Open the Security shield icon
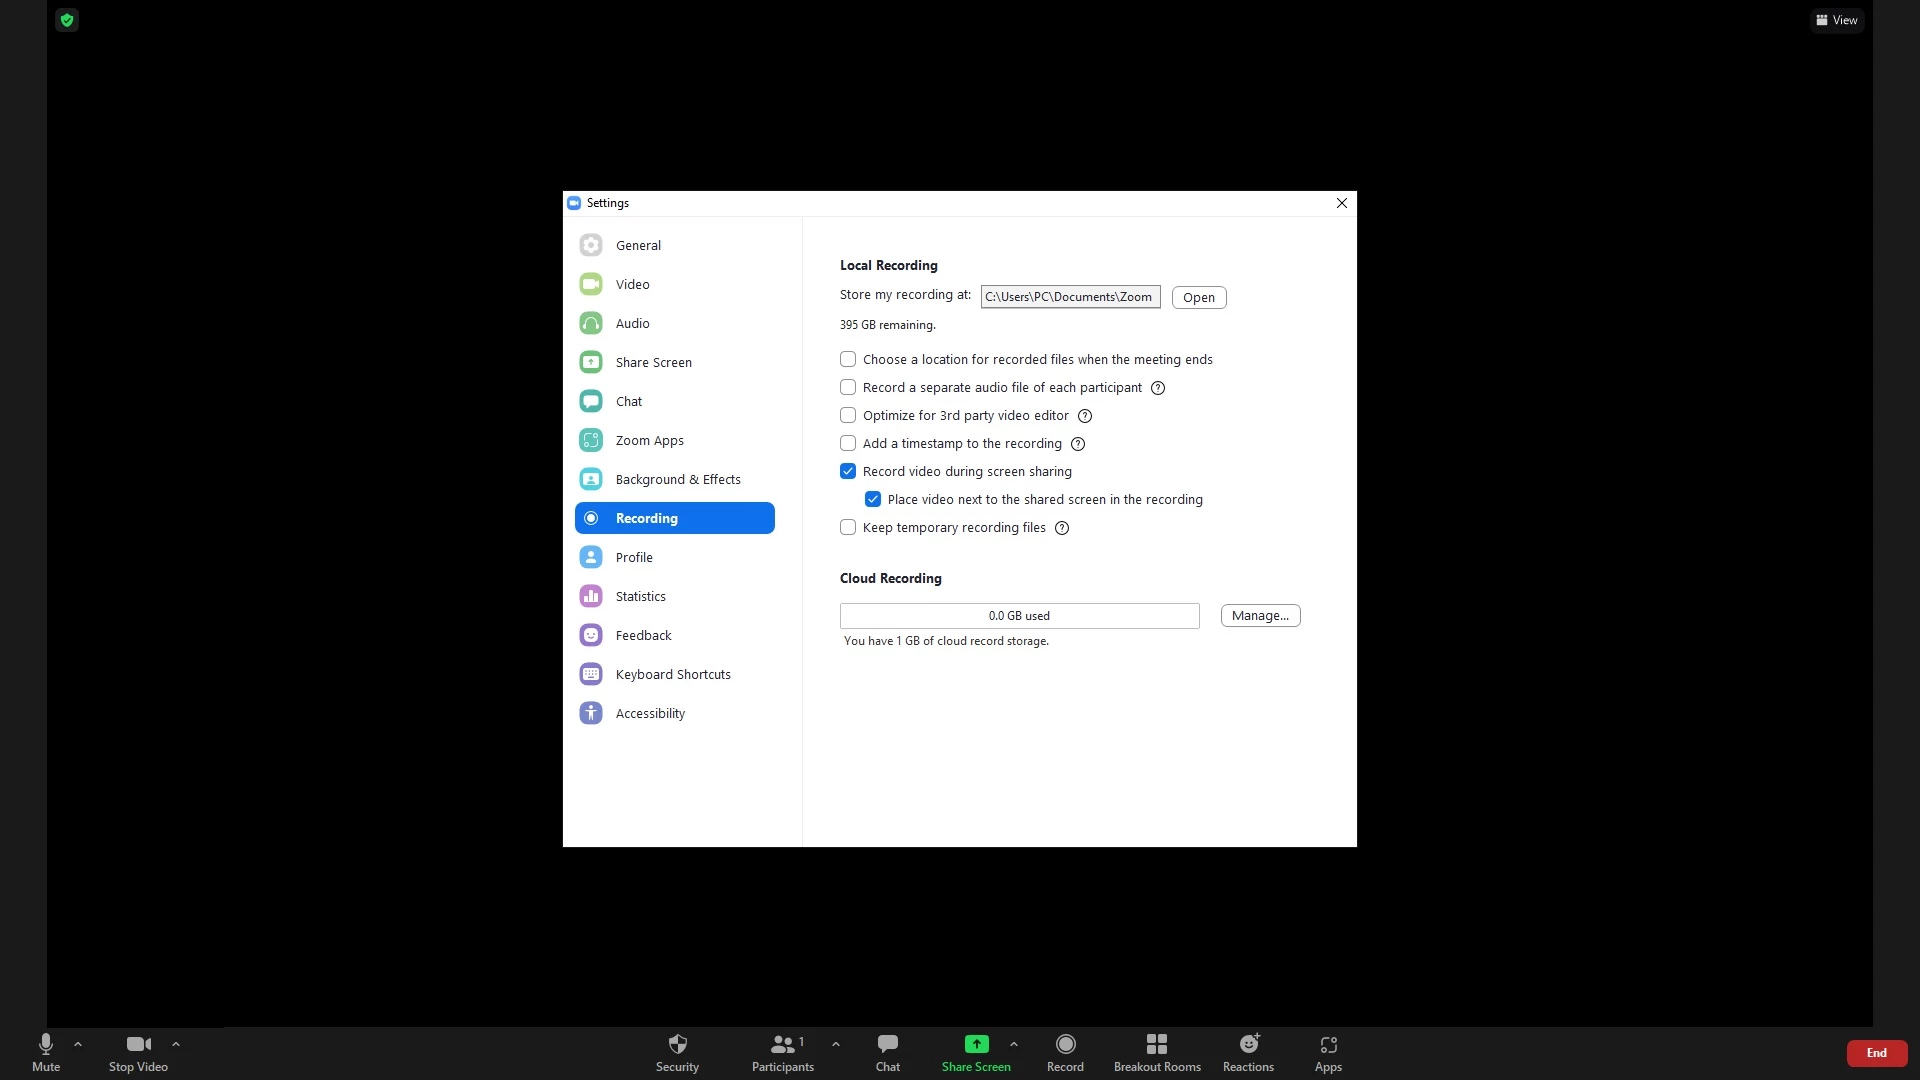This screenshot has height=1080, width=1920. (677, 1045)
